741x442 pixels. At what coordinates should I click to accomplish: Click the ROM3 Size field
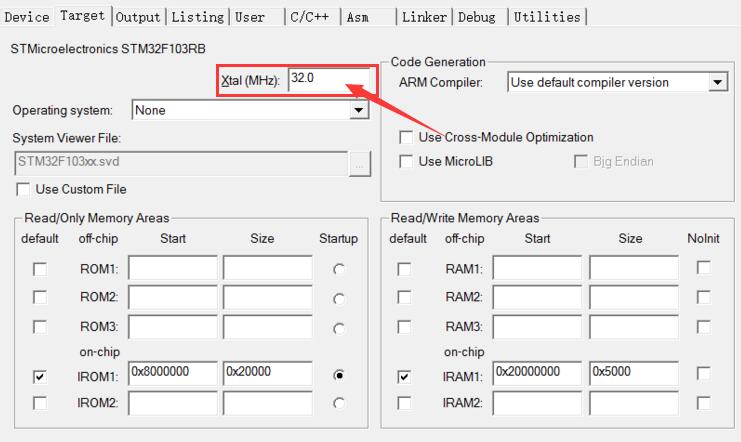[x=267, y=326]
